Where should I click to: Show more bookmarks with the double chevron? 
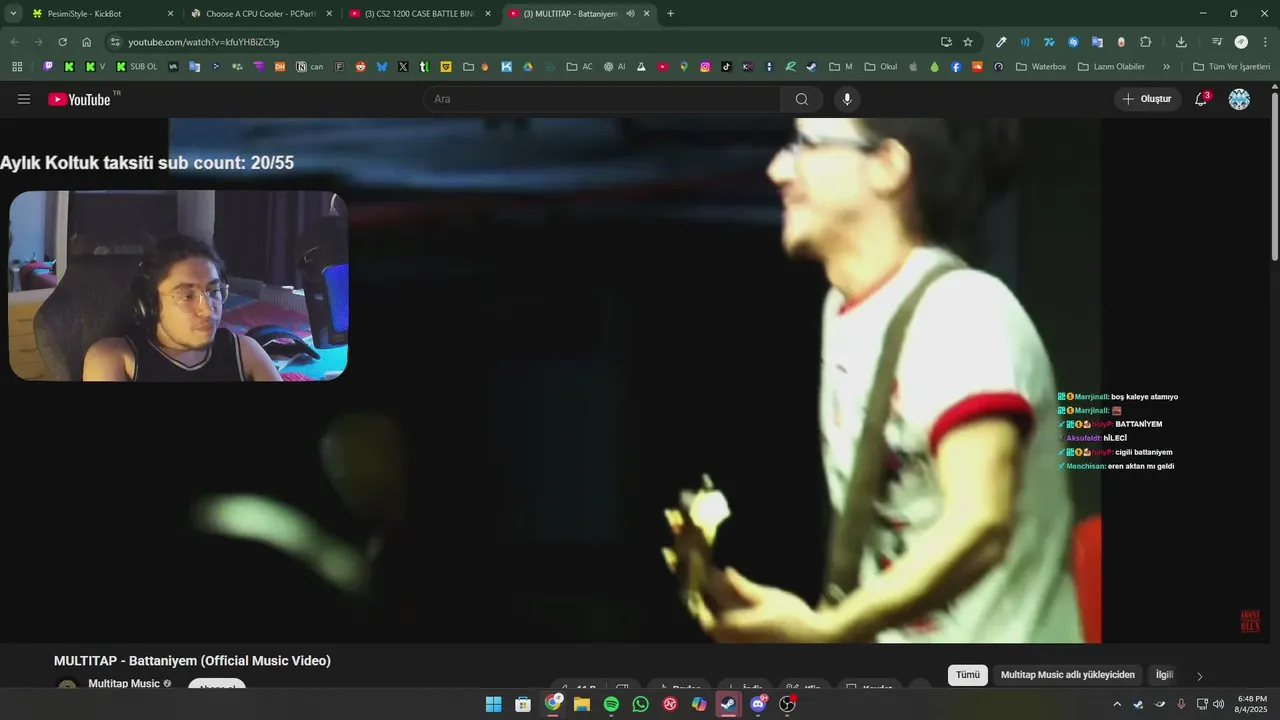[x=1166, y=67]
